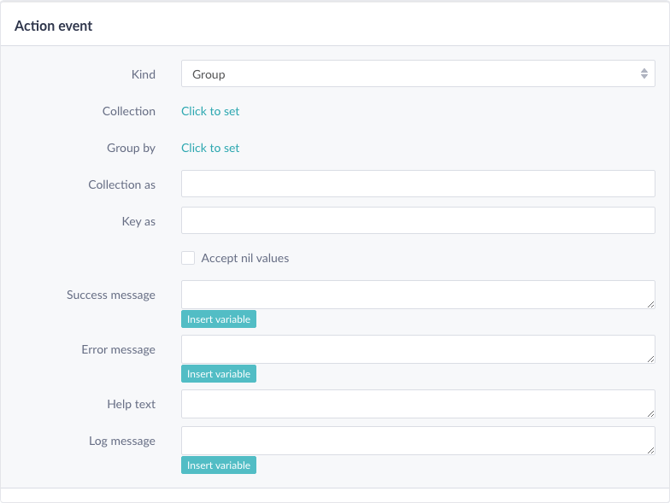
Task: Click the Kind dropdown arrow indicator
Action: (x=644, y=74)
